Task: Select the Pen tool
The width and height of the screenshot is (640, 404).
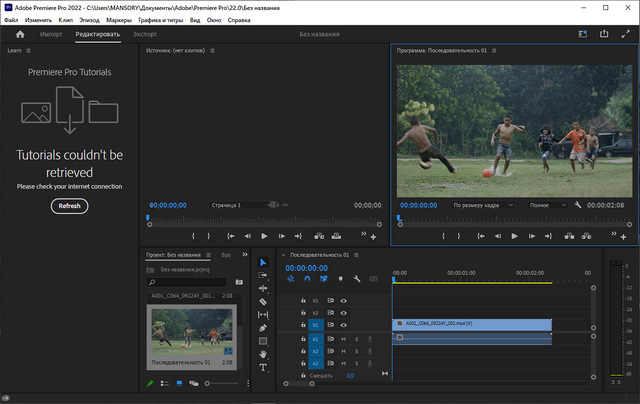Action: click(263, 328)
